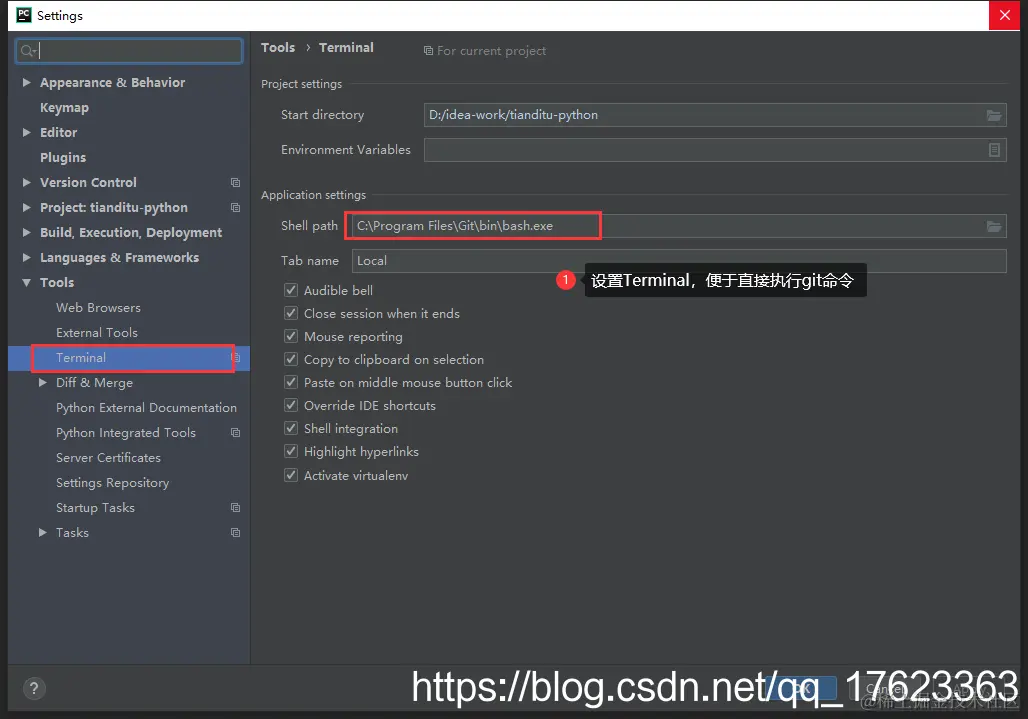Expand Project: tianditu-python arrow
Viewport: 1028px width, 719px height.
27,207
